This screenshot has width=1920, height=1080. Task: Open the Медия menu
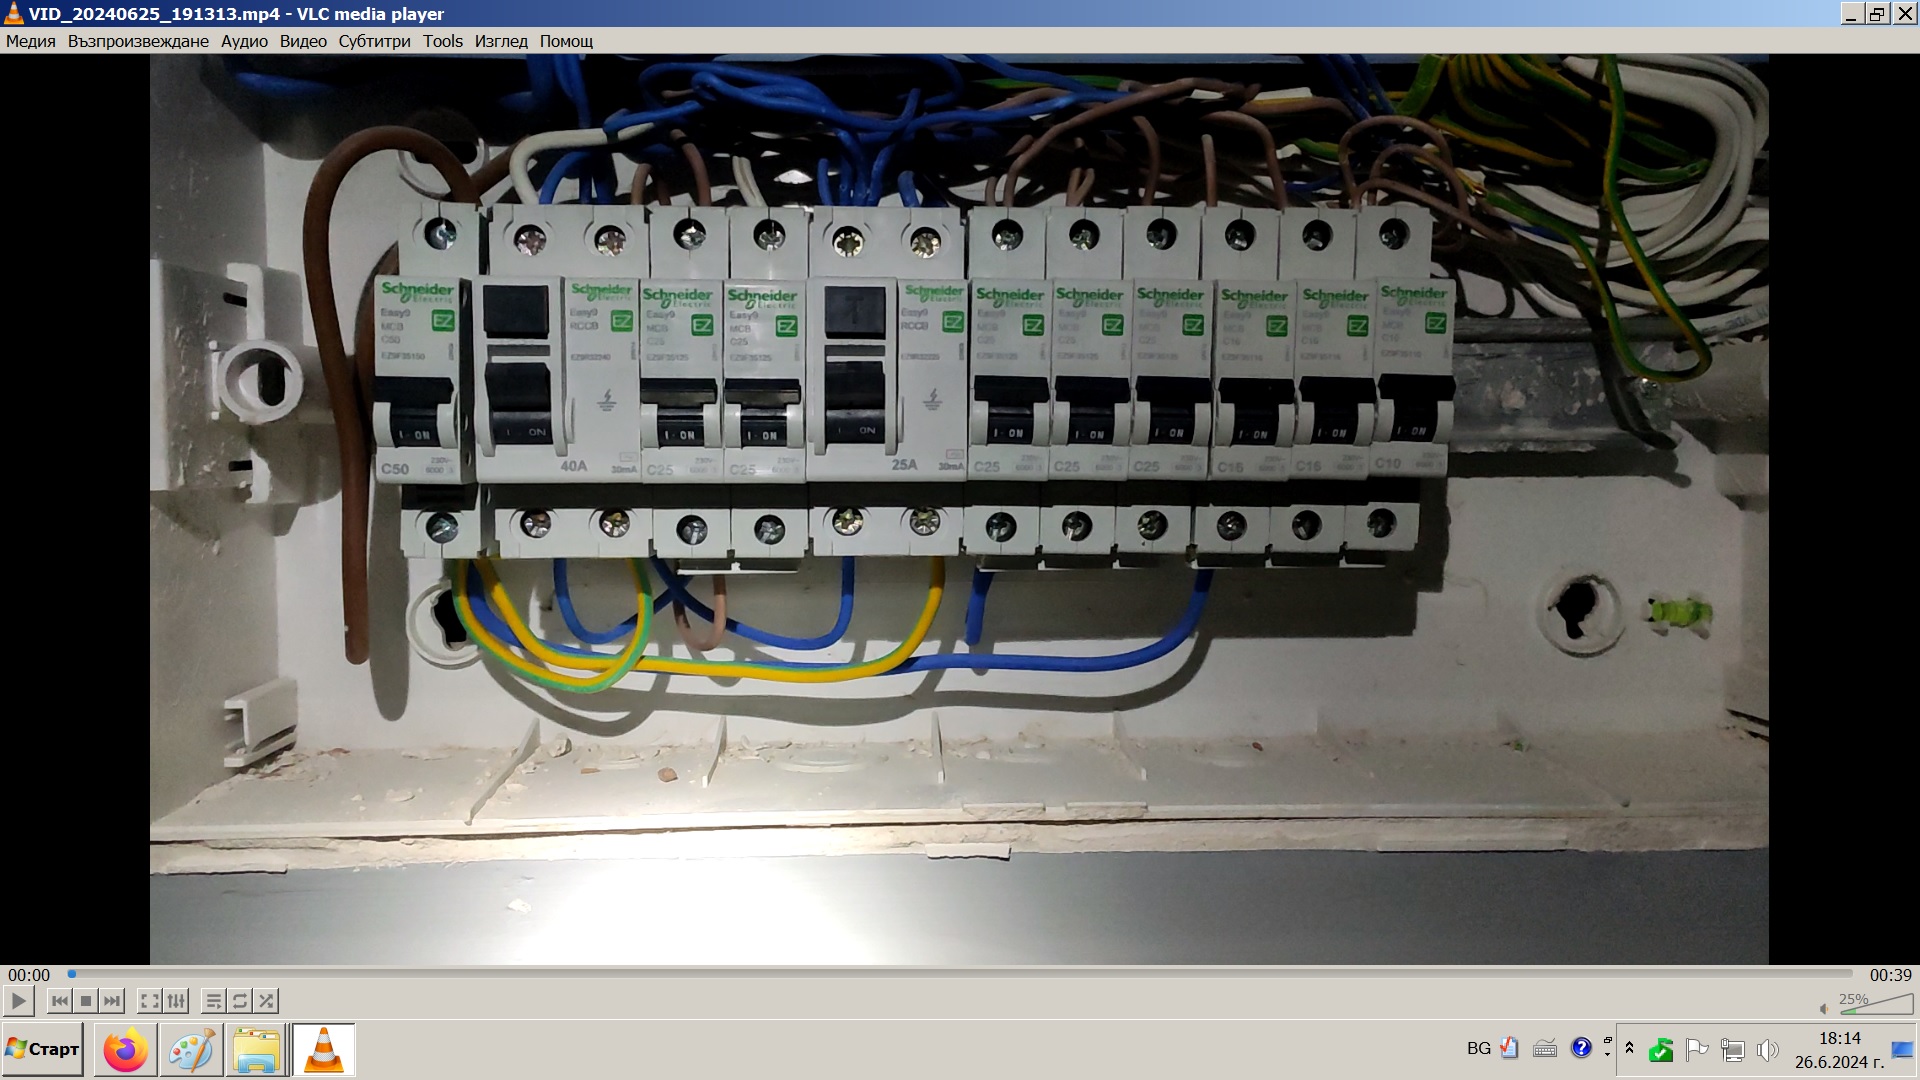pos(30,41)
